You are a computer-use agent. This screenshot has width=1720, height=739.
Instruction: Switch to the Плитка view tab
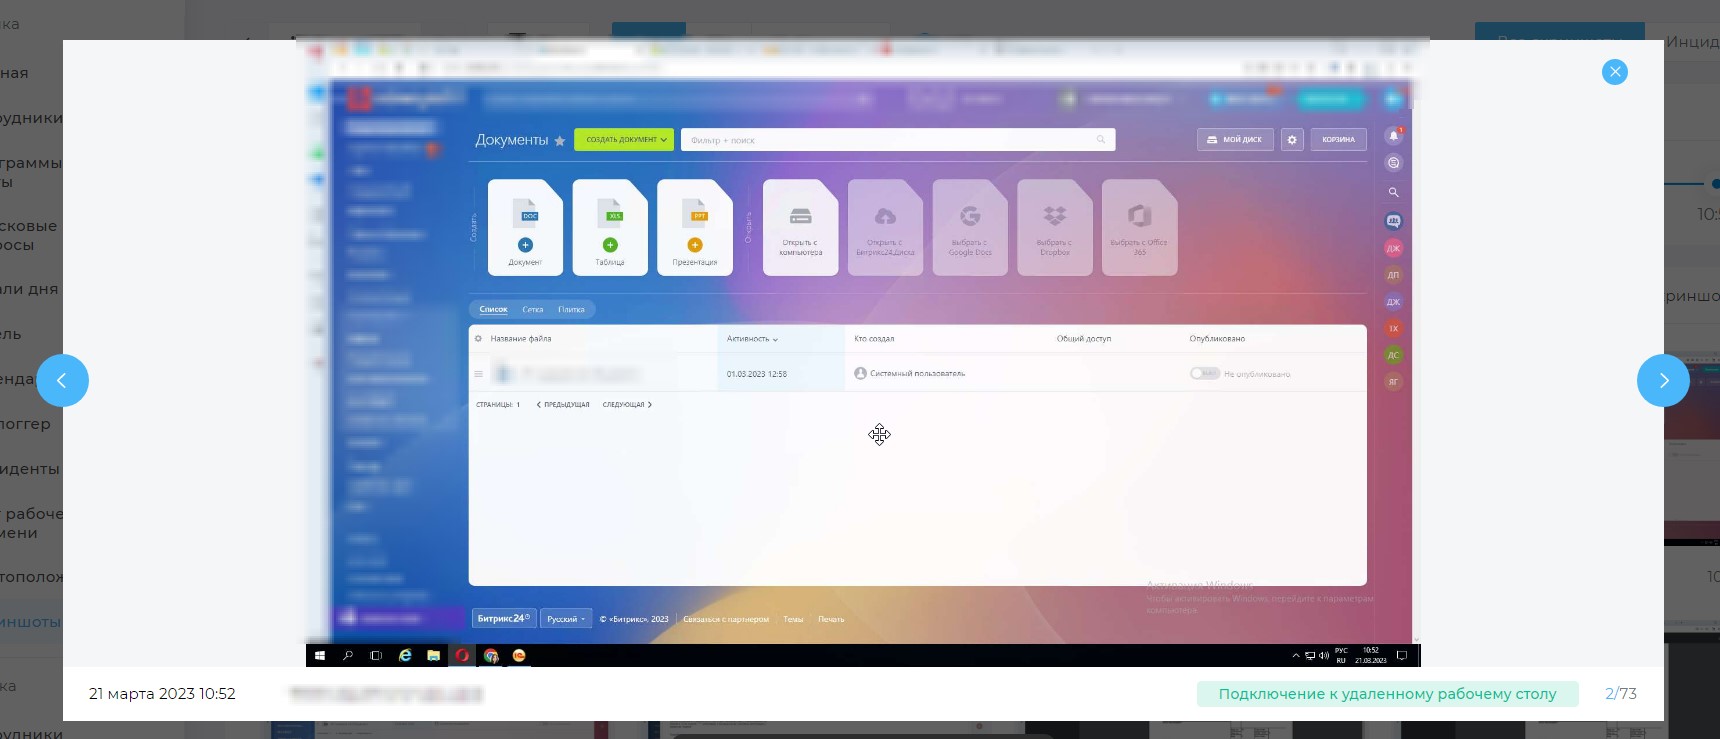[571, 310]
